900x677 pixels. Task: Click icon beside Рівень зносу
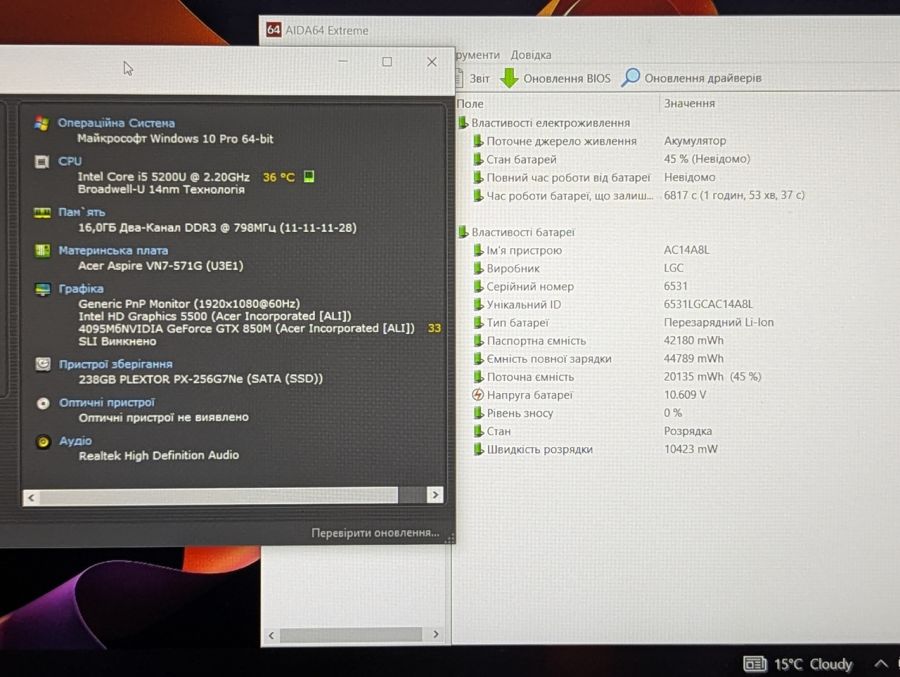(478, 413)
